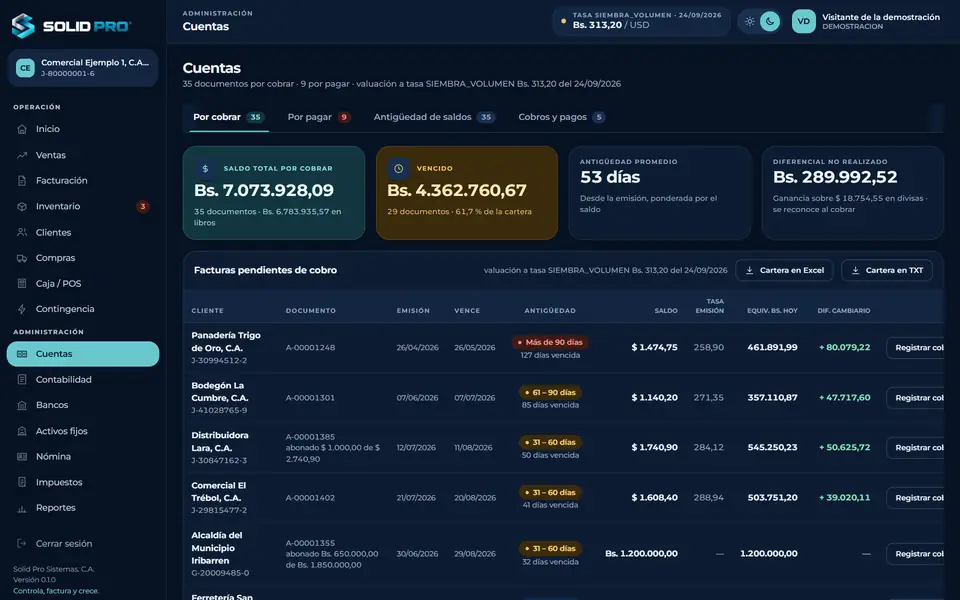This screenshot has height=600, width=960.
Task: Click the download icon in Cartera en TXT
Action: [855, 271]
